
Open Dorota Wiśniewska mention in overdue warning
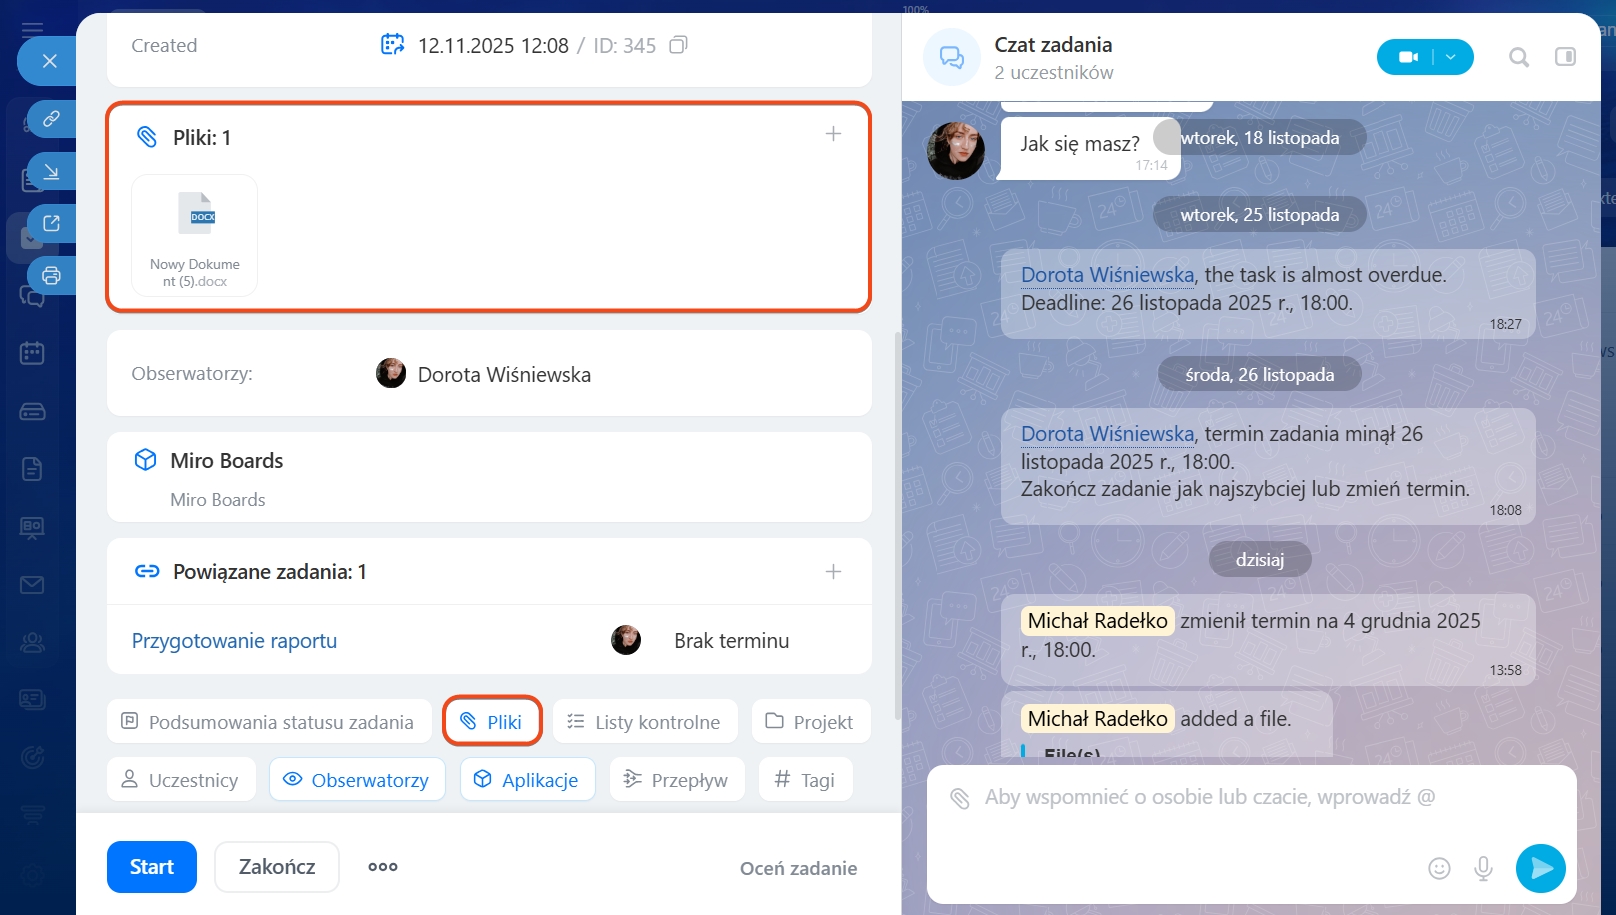coord(1107,275)
